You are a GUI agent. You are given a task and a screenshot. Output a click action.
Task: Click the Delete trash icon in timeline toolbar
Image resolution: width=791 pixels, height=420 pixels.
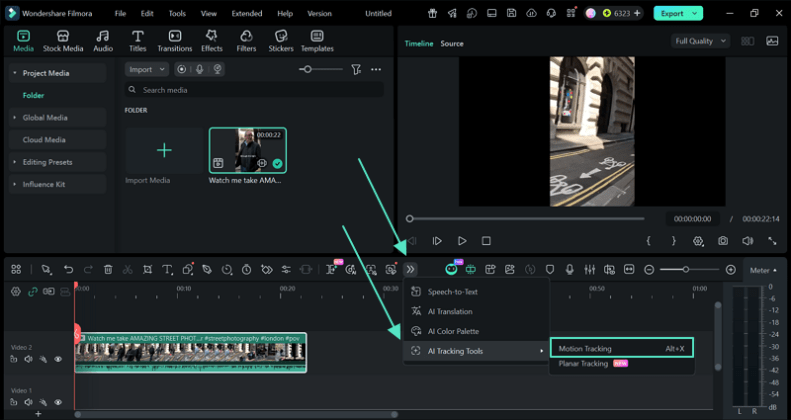[x=108, y=270]
